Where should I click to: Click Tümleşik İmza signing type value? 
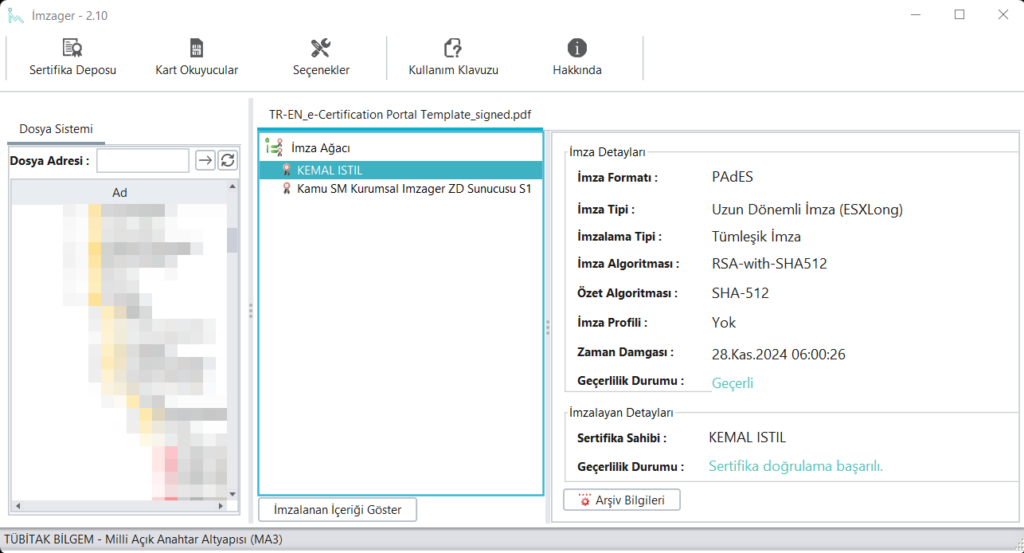point(756,236)
